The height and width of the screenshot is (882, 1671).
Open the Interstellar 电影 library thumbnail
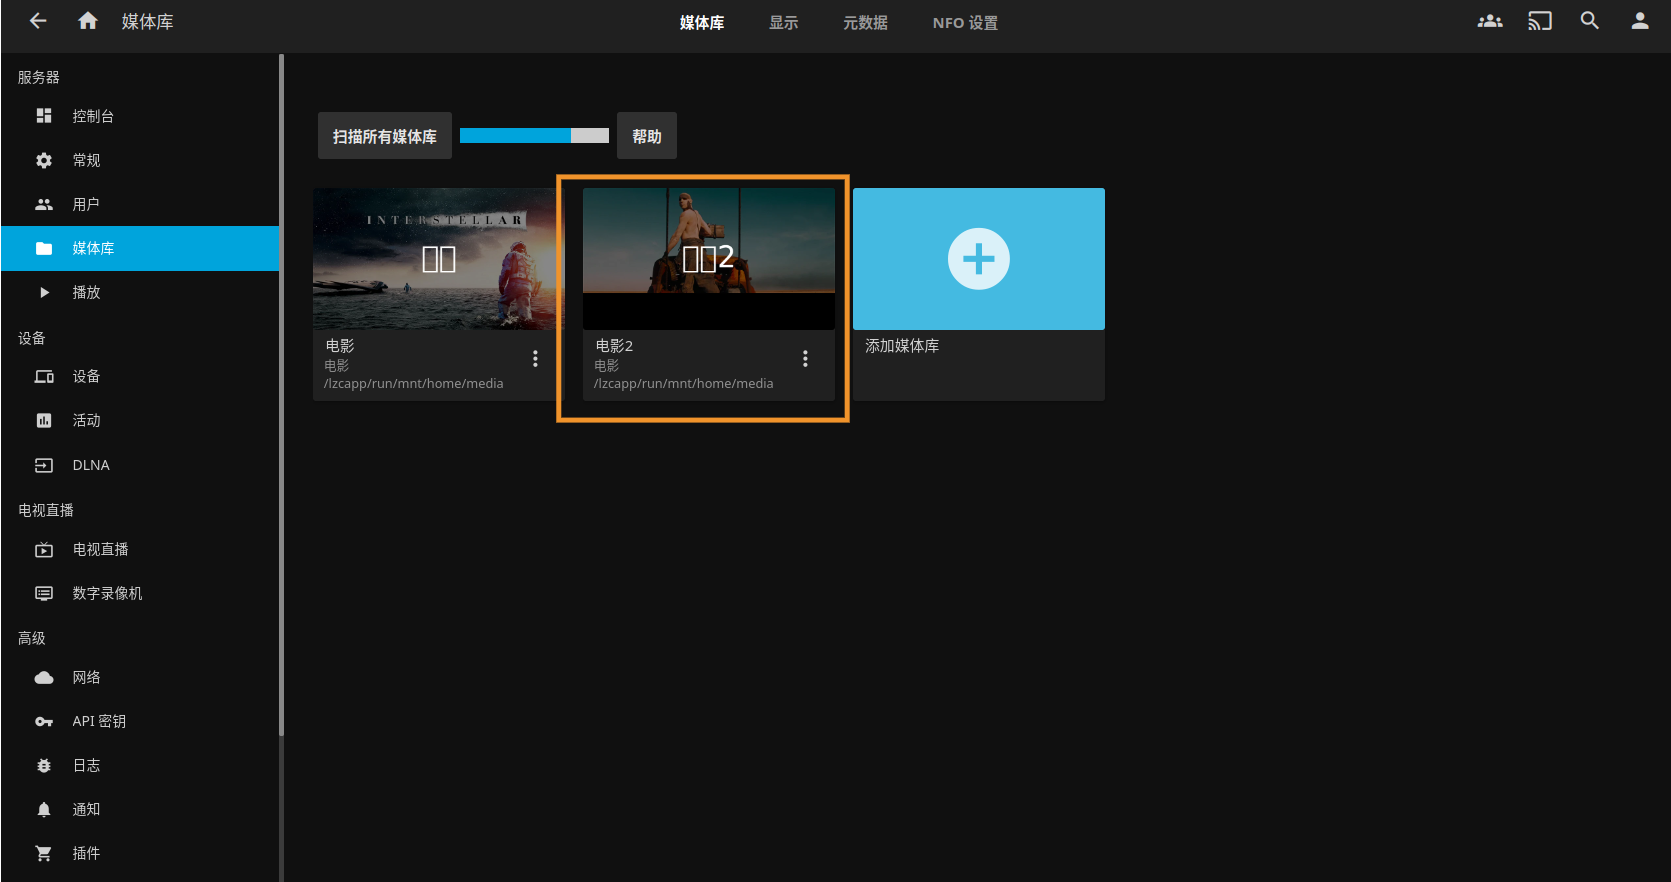439,259
